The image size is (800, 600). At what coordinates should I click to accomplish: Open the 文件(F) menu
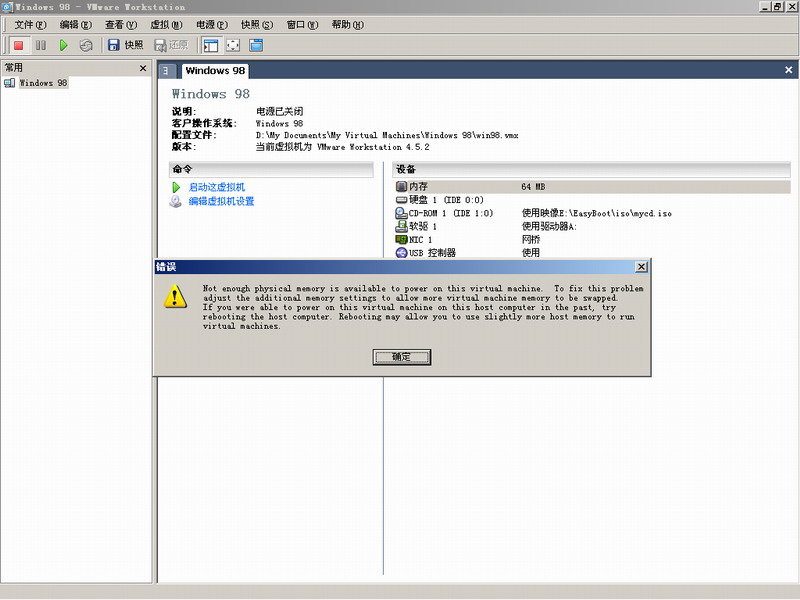[30, 25]
